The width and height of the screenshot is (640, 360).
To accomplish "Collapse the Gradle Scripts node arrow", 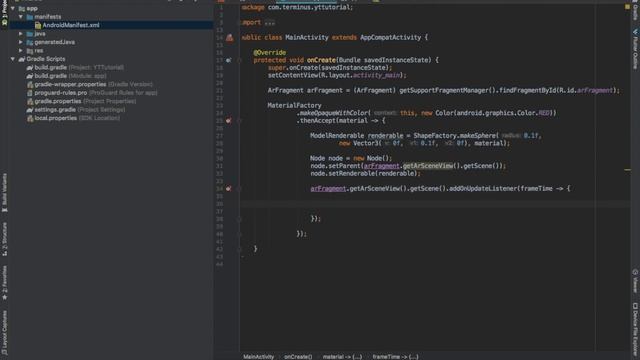I will (x=13, y=59).
